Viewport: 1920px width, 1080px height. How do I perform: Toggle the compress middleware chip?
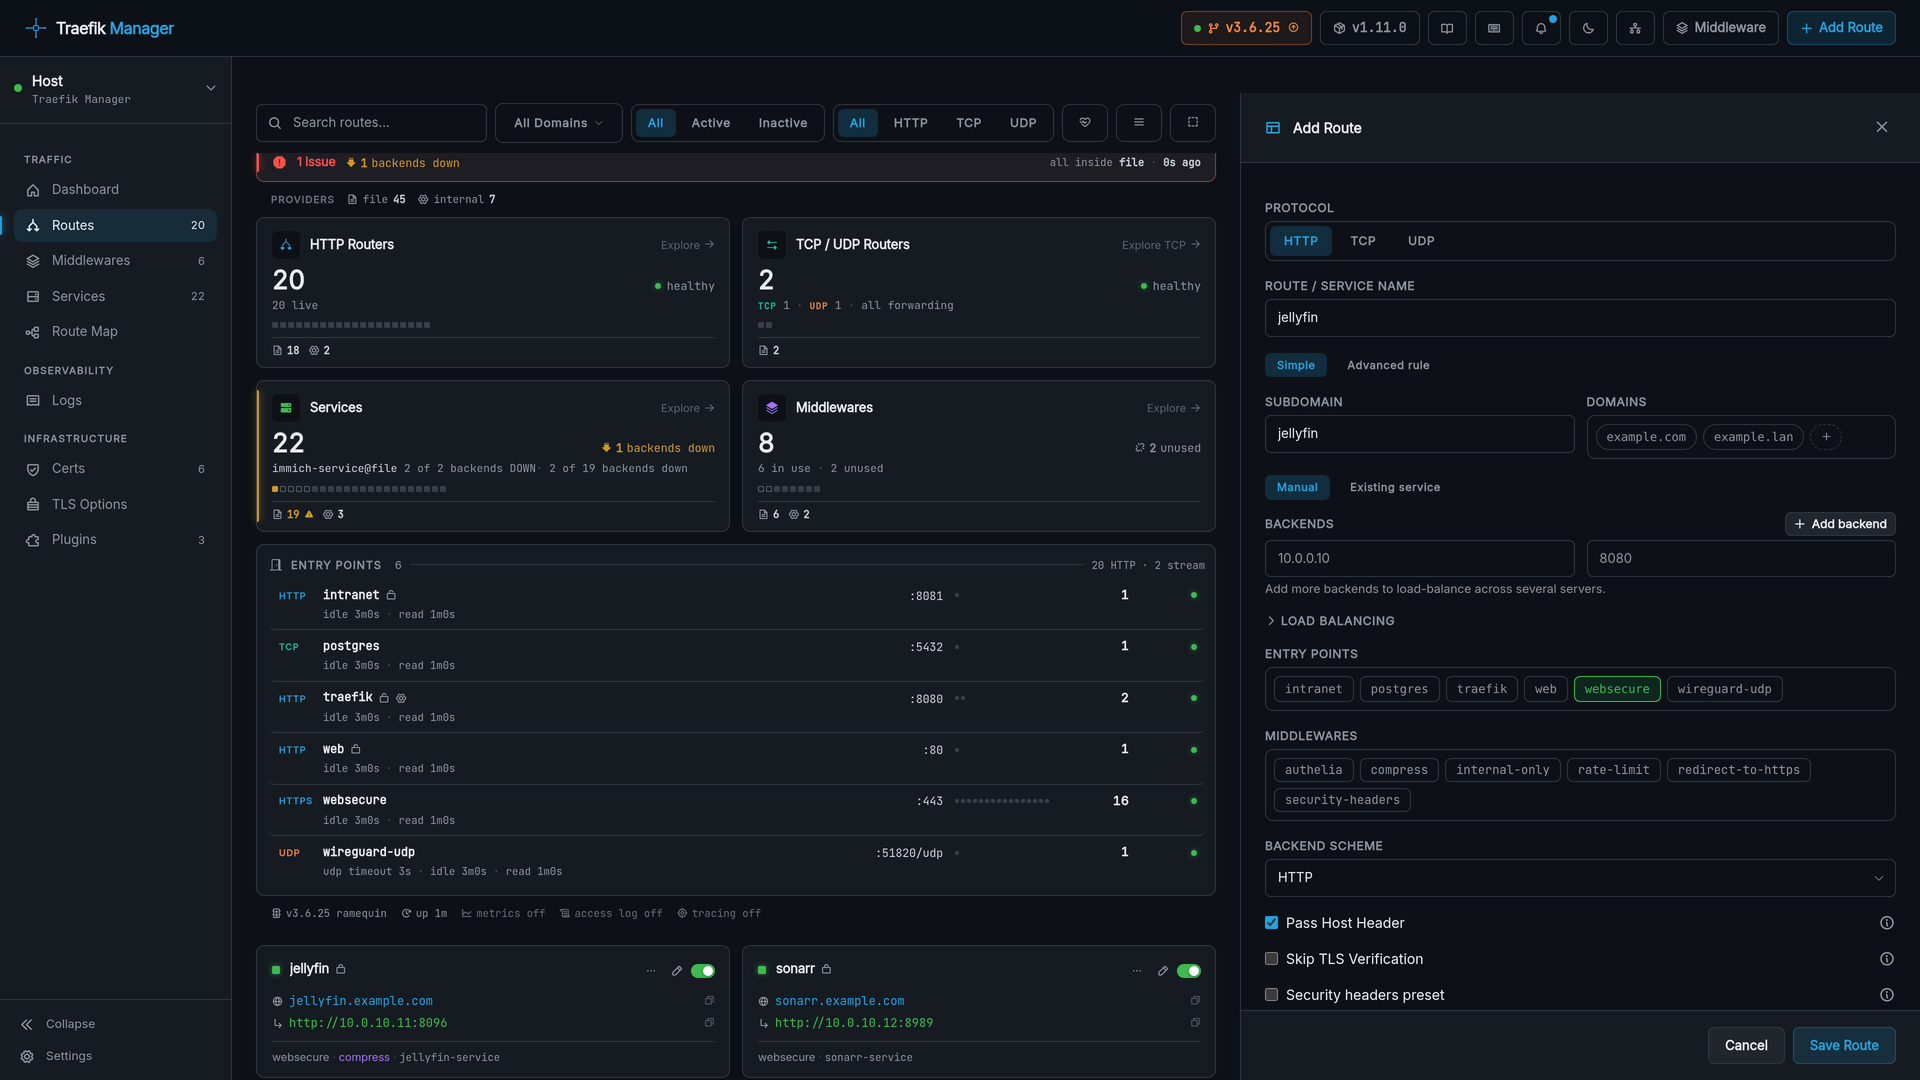(1399, 770)
